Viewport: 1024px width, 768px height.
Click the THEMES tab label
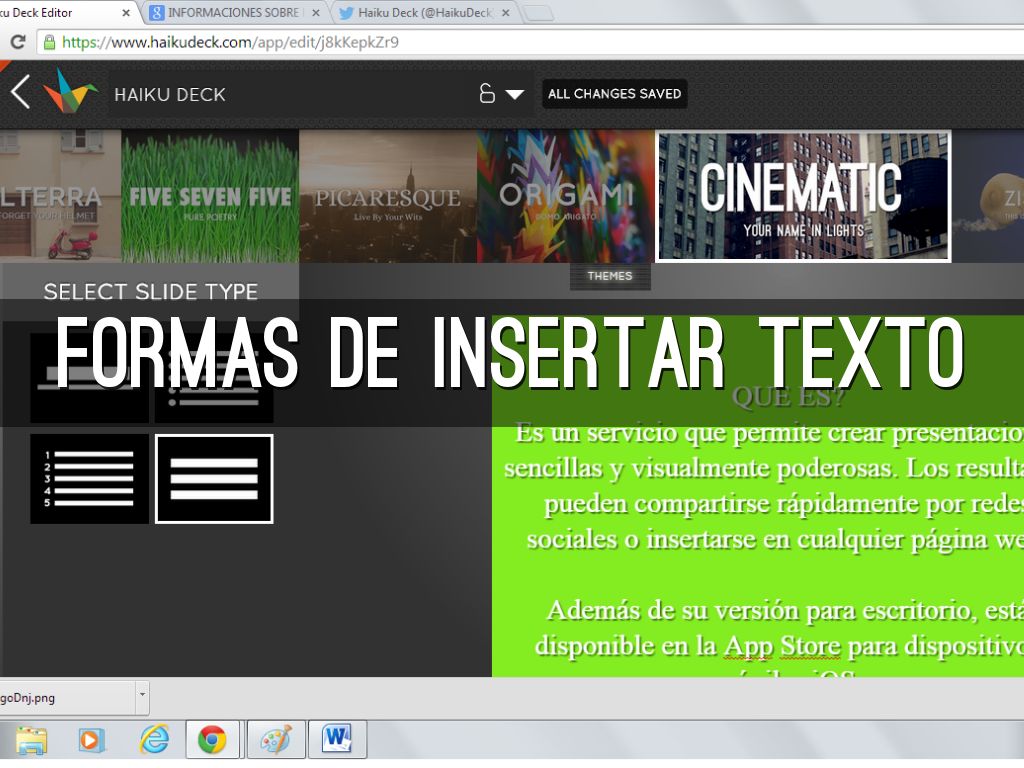pyautogui.click(x=609, y=276)
